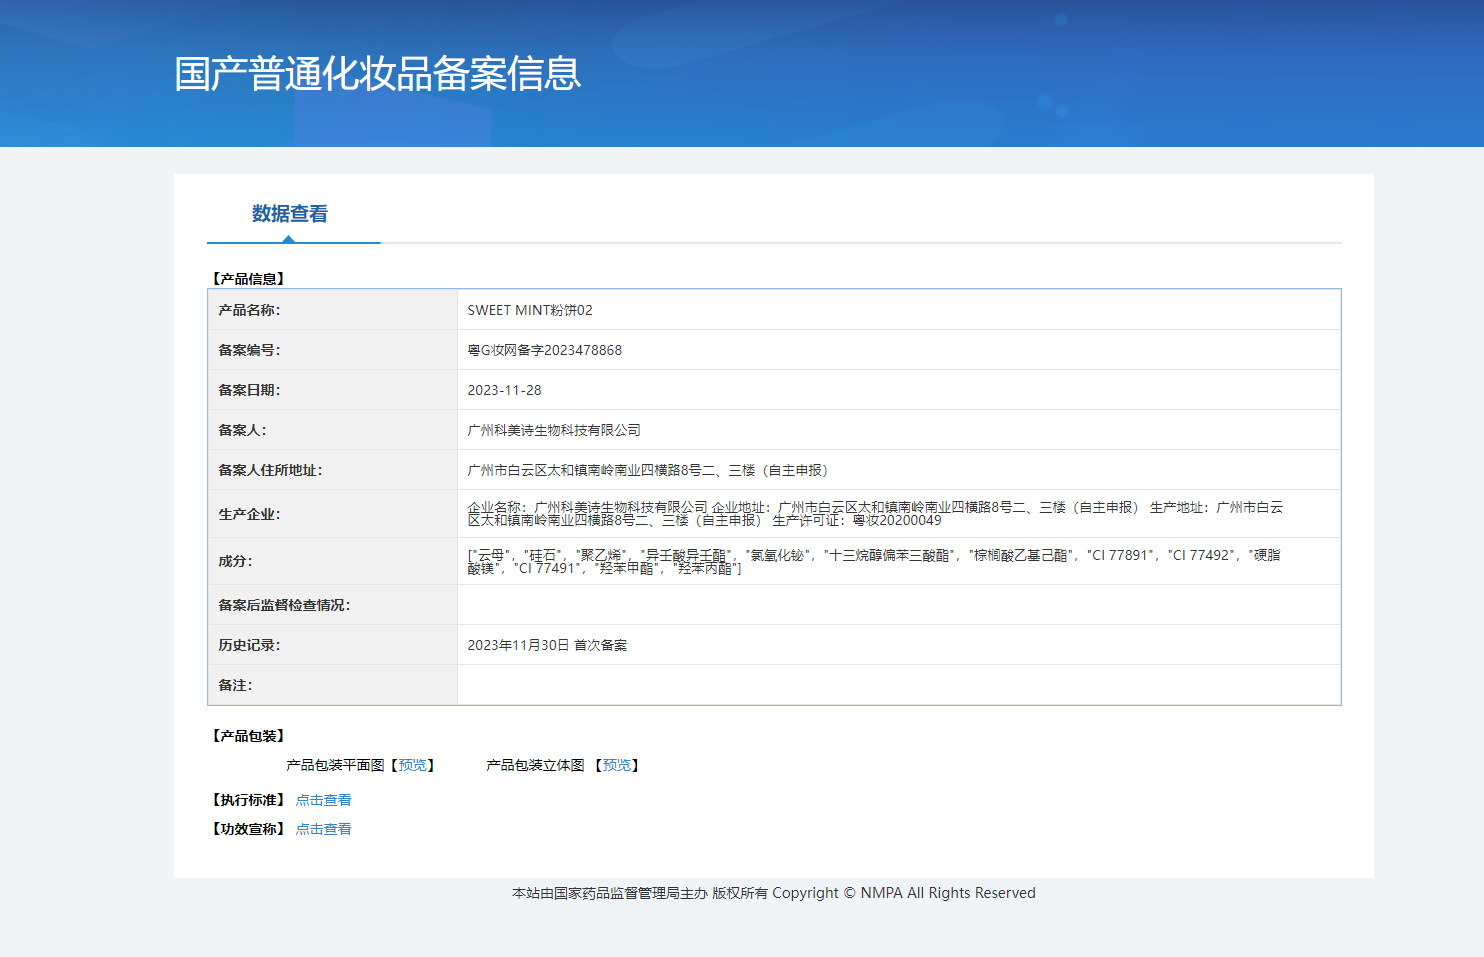Click the 【产品包装】 section heading
The image size is (1484, 957).
248,736
